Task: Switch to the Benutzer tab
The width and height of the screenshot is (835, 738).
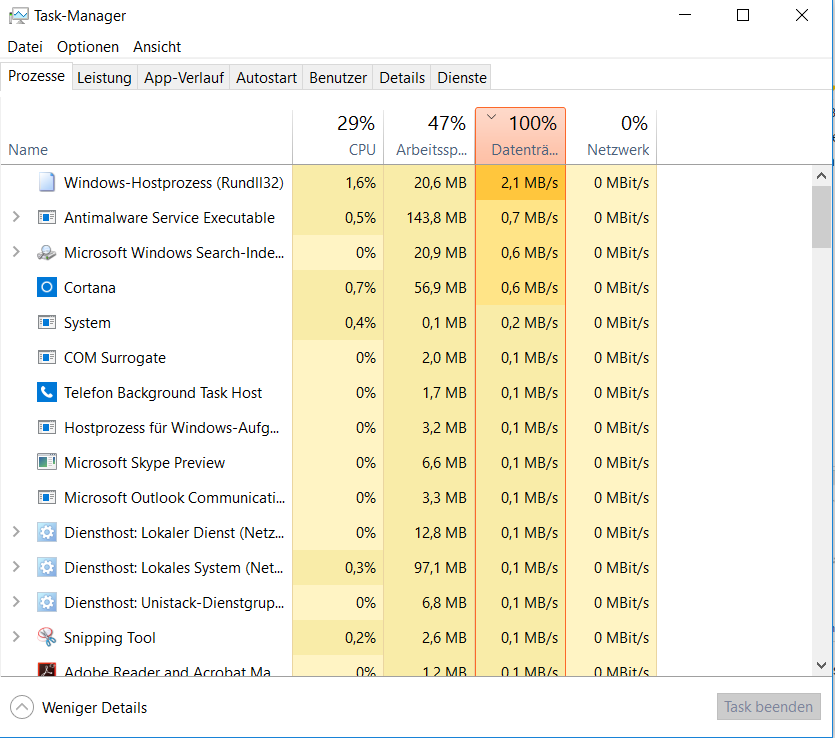Action: (x=338, y=78)
